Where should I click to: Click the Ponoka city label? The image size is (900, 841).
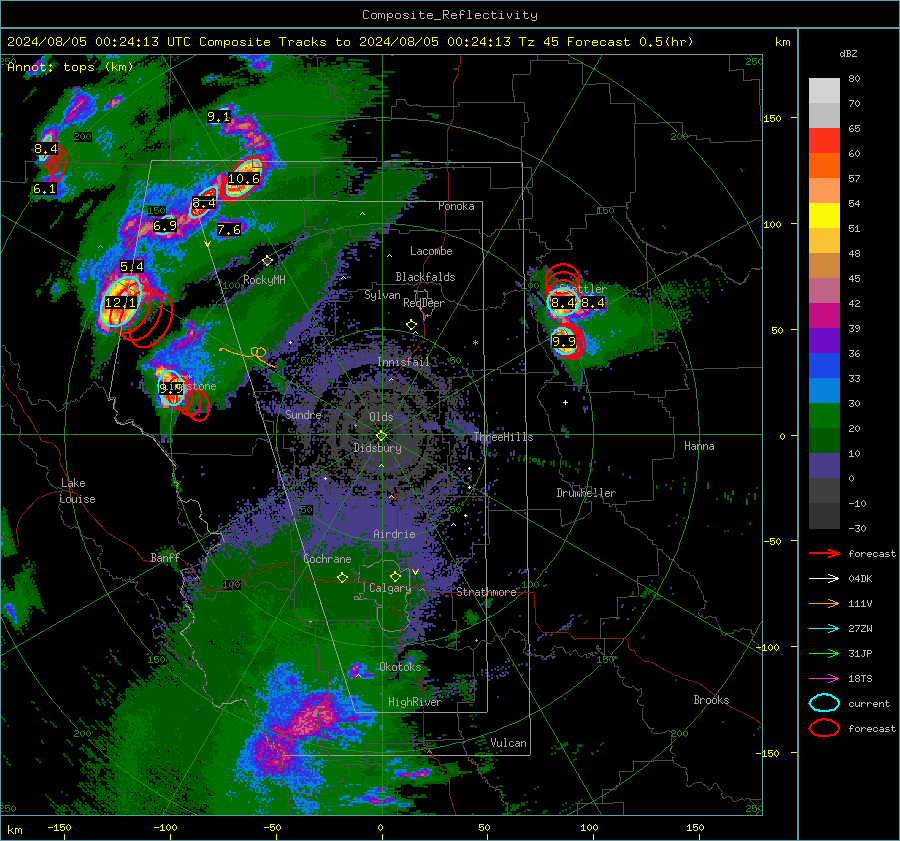456,206
